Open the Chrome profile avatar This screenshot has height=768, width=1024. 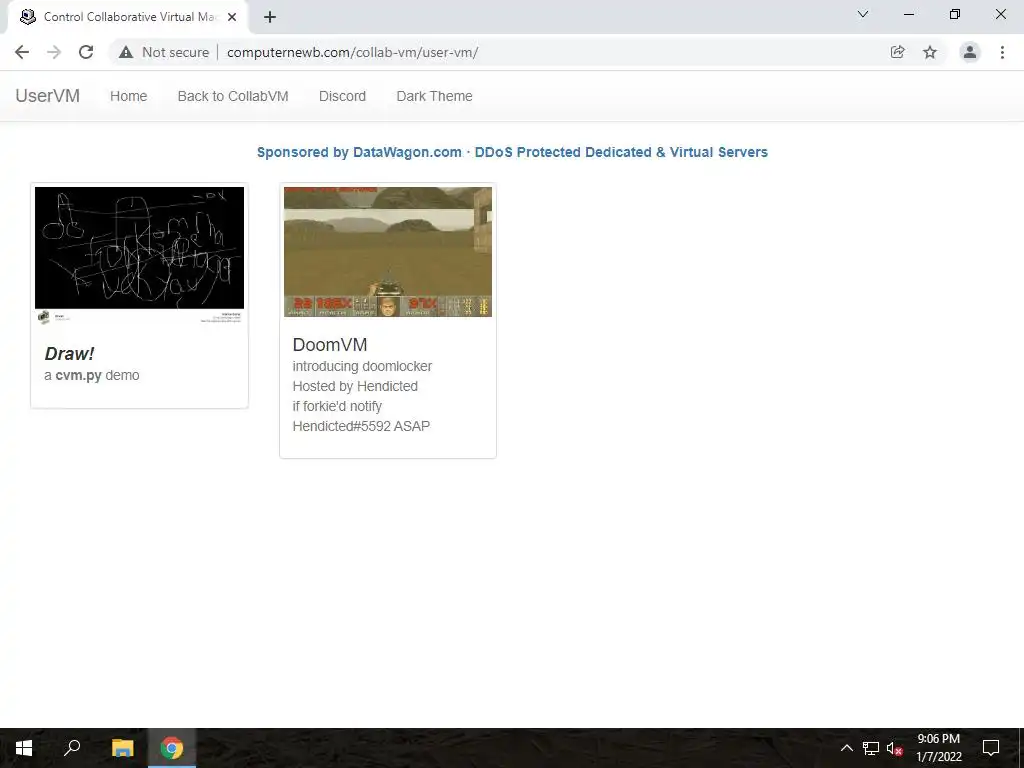point(970,52)
